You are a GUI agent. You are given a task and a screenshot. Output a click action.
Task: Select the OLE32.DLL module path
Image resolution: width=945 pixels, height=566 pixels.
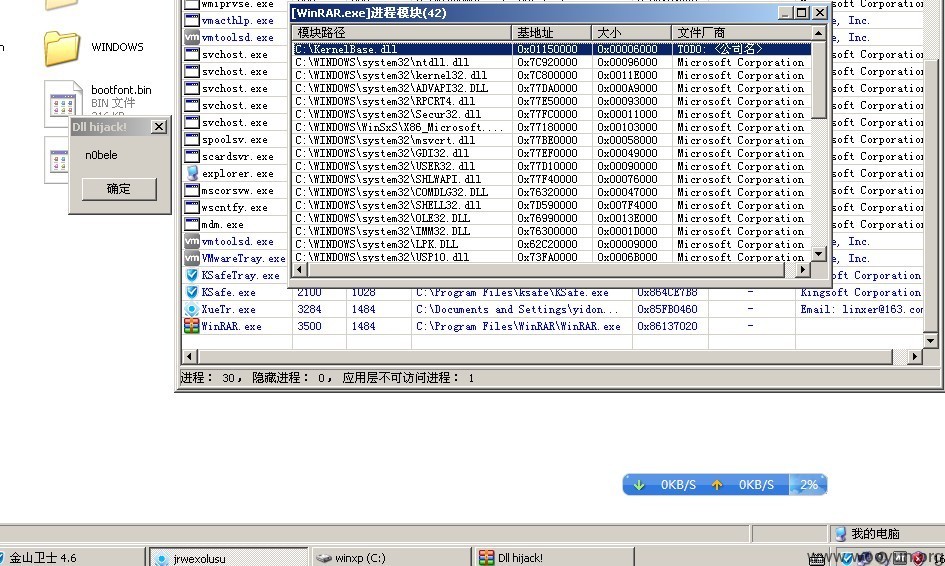click(x=383, y=218)
